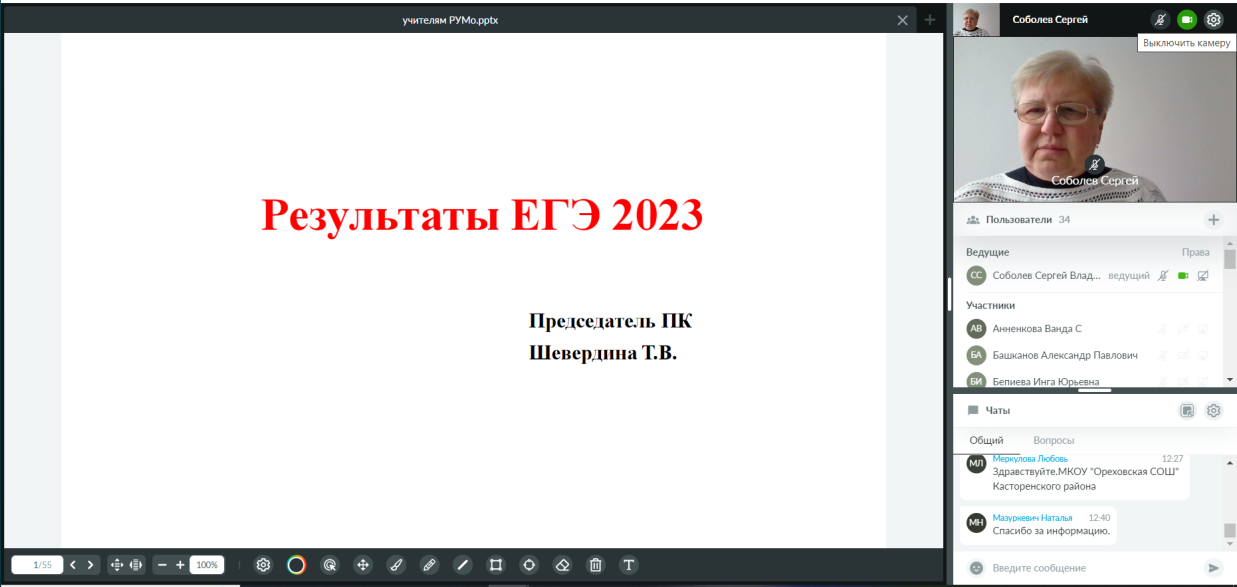Select the text tool
This screenshot has width=1237, height=587.
[629, 565]
